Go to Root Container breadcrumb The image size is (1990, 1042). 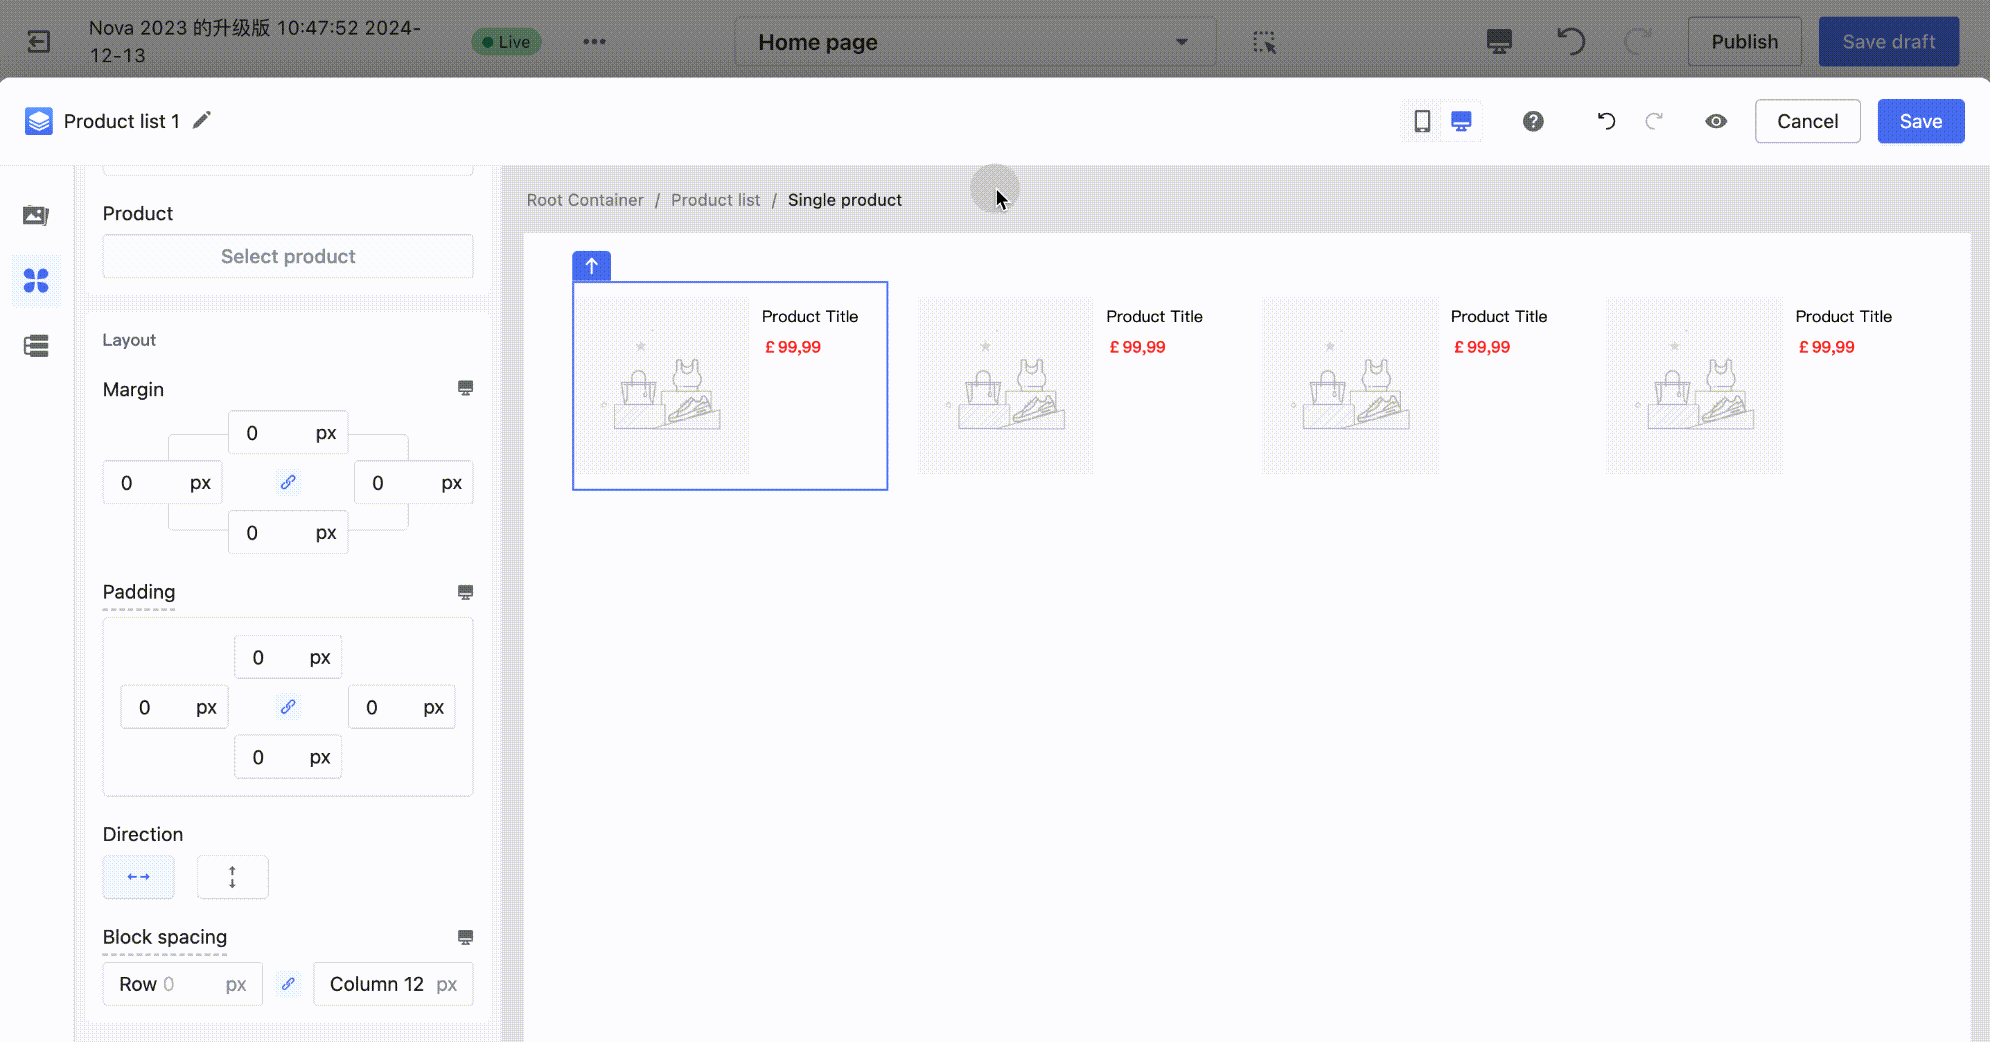tap(585, 200)
